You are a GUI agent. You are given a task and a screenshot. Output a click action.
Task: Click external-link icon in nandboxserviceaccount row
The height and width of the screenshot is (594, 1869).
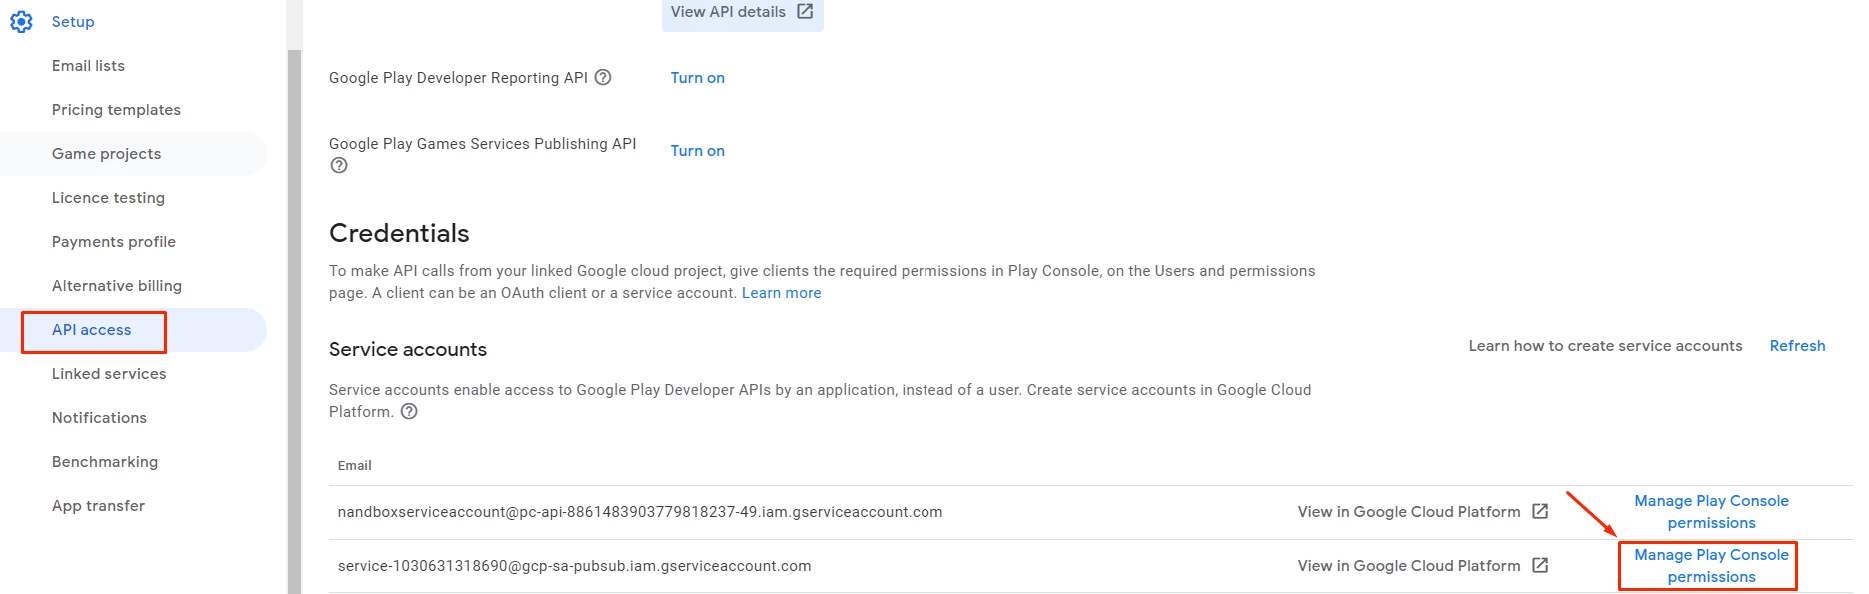coord(1540,512)
